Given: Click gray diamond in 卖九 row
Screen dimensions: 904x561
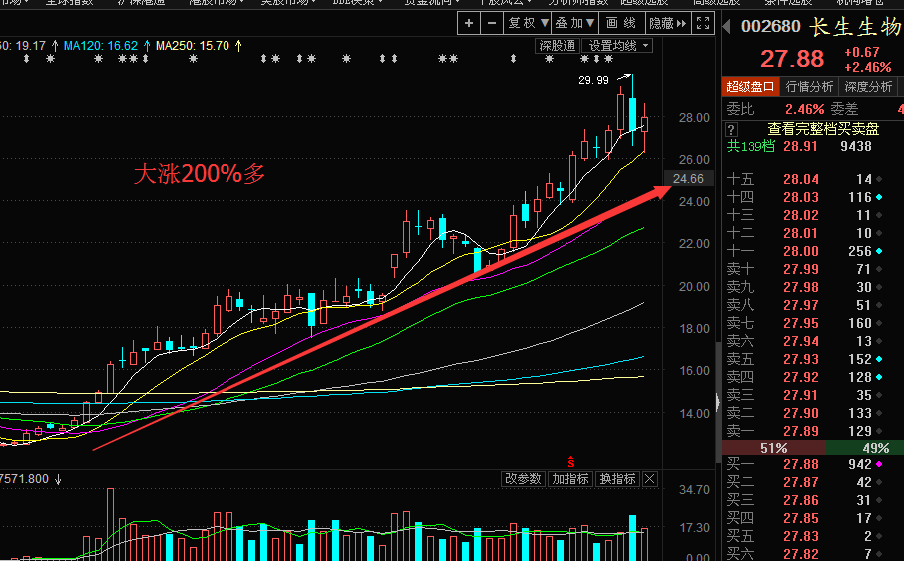Looking at the screenshot, I should coord(879,287).
